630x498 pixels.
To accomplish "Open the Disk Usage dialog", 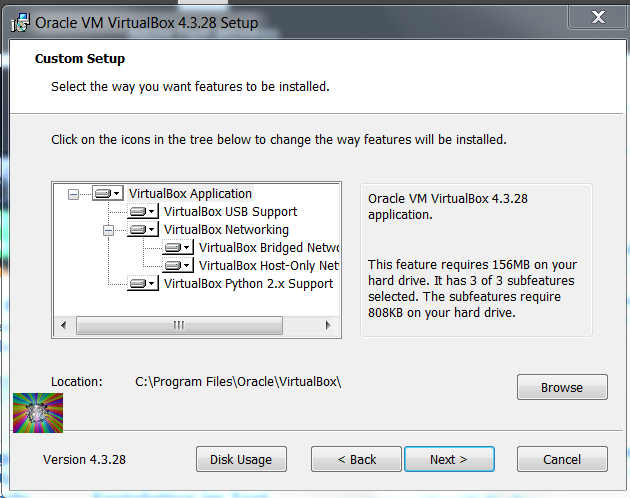I will 241,459.
